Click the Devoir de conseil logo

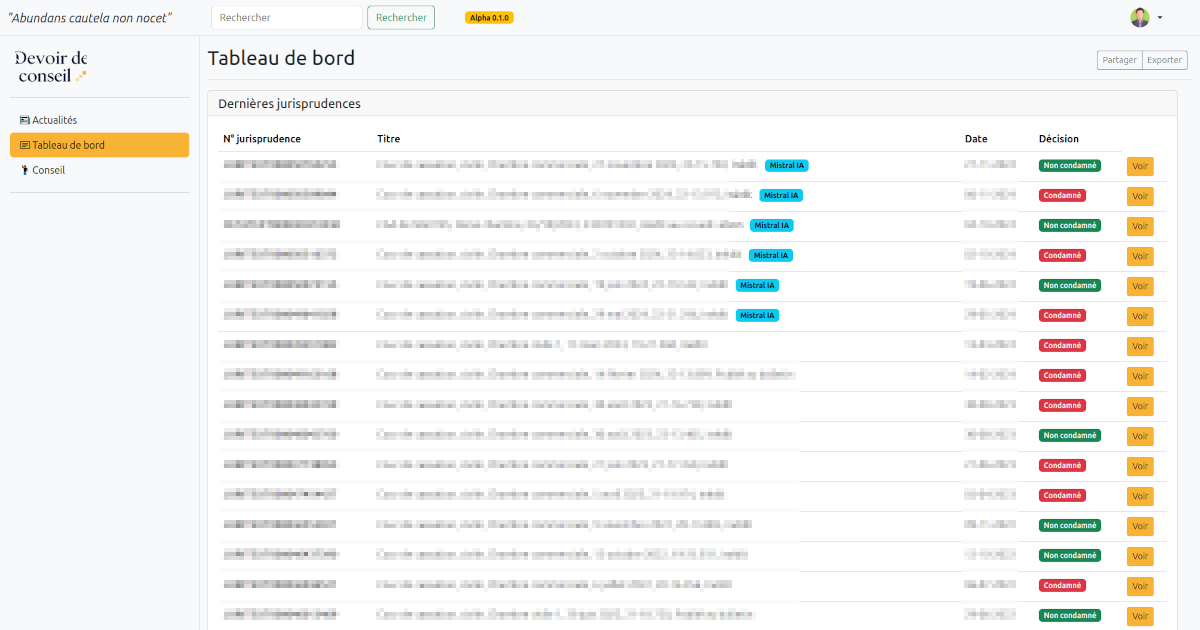[52, 66]
